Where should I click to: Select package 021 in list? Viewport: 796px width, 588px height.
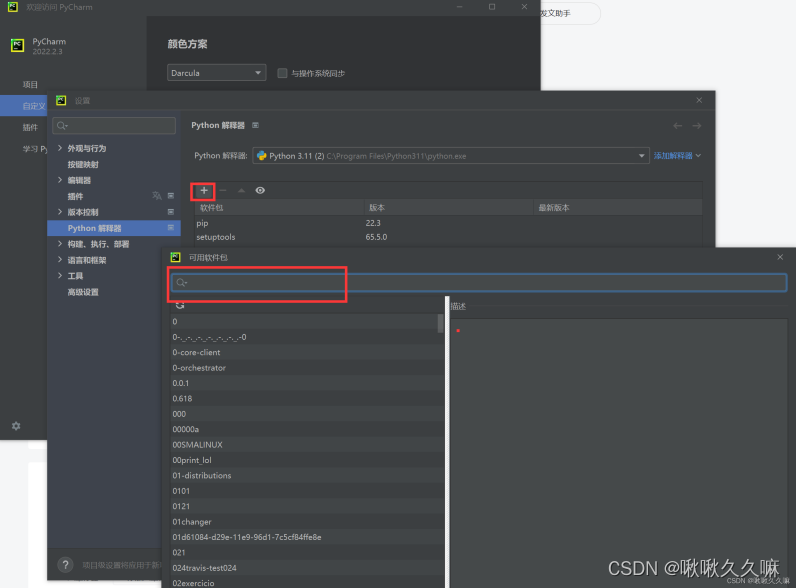307,552
